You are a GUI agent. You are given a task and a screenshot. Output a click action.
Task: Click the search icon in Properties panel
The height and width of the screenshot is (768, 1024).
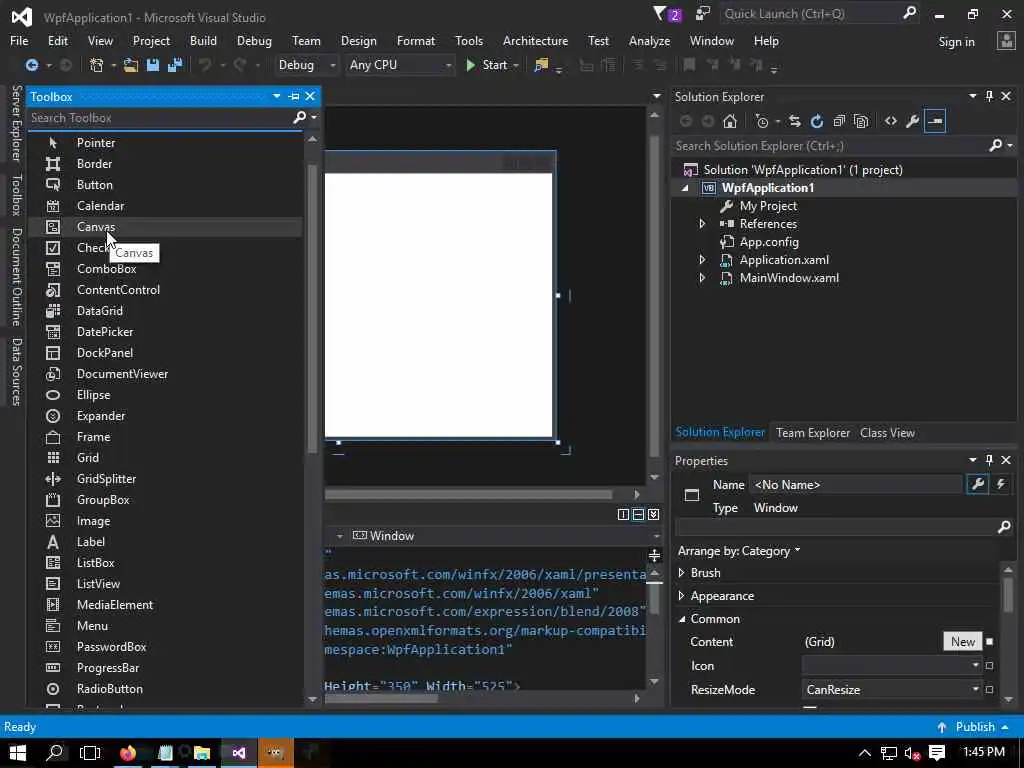coord(1004,526)
